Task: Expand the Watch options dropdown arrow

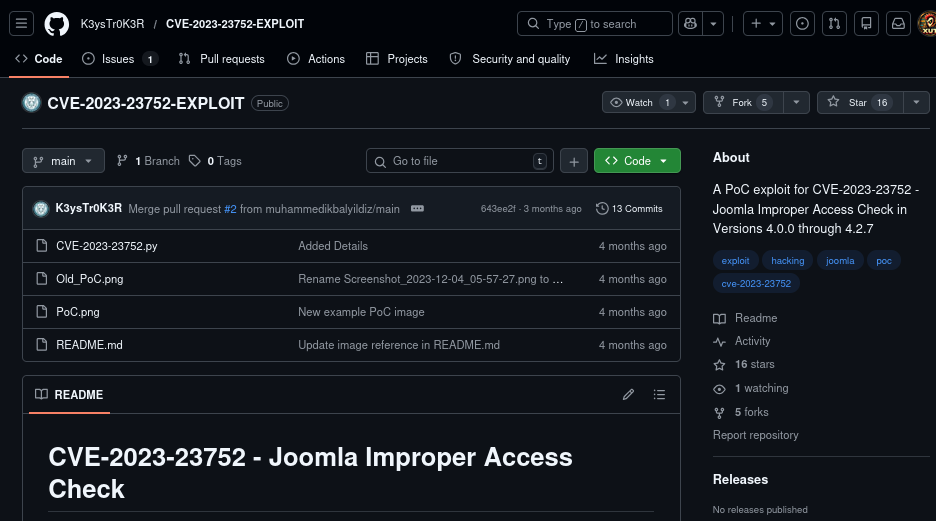Action: [x=685, y=103]
